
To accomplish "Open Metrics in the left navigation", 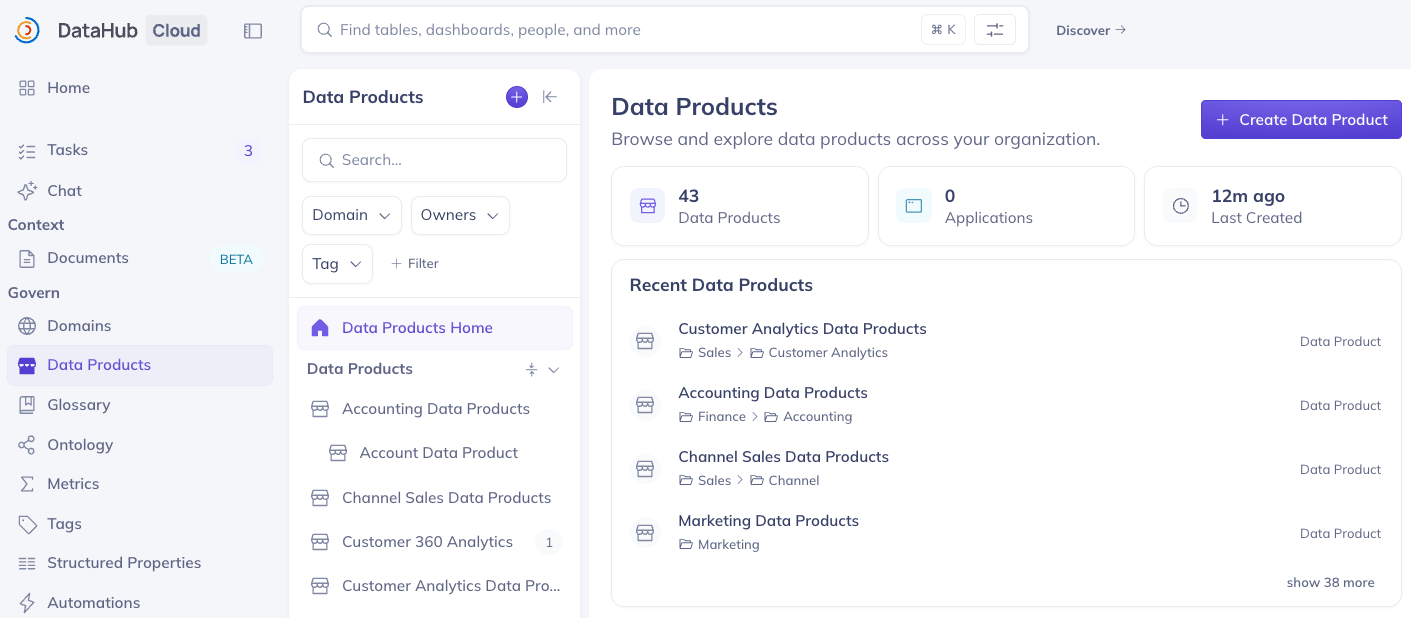I will (140, 484).
